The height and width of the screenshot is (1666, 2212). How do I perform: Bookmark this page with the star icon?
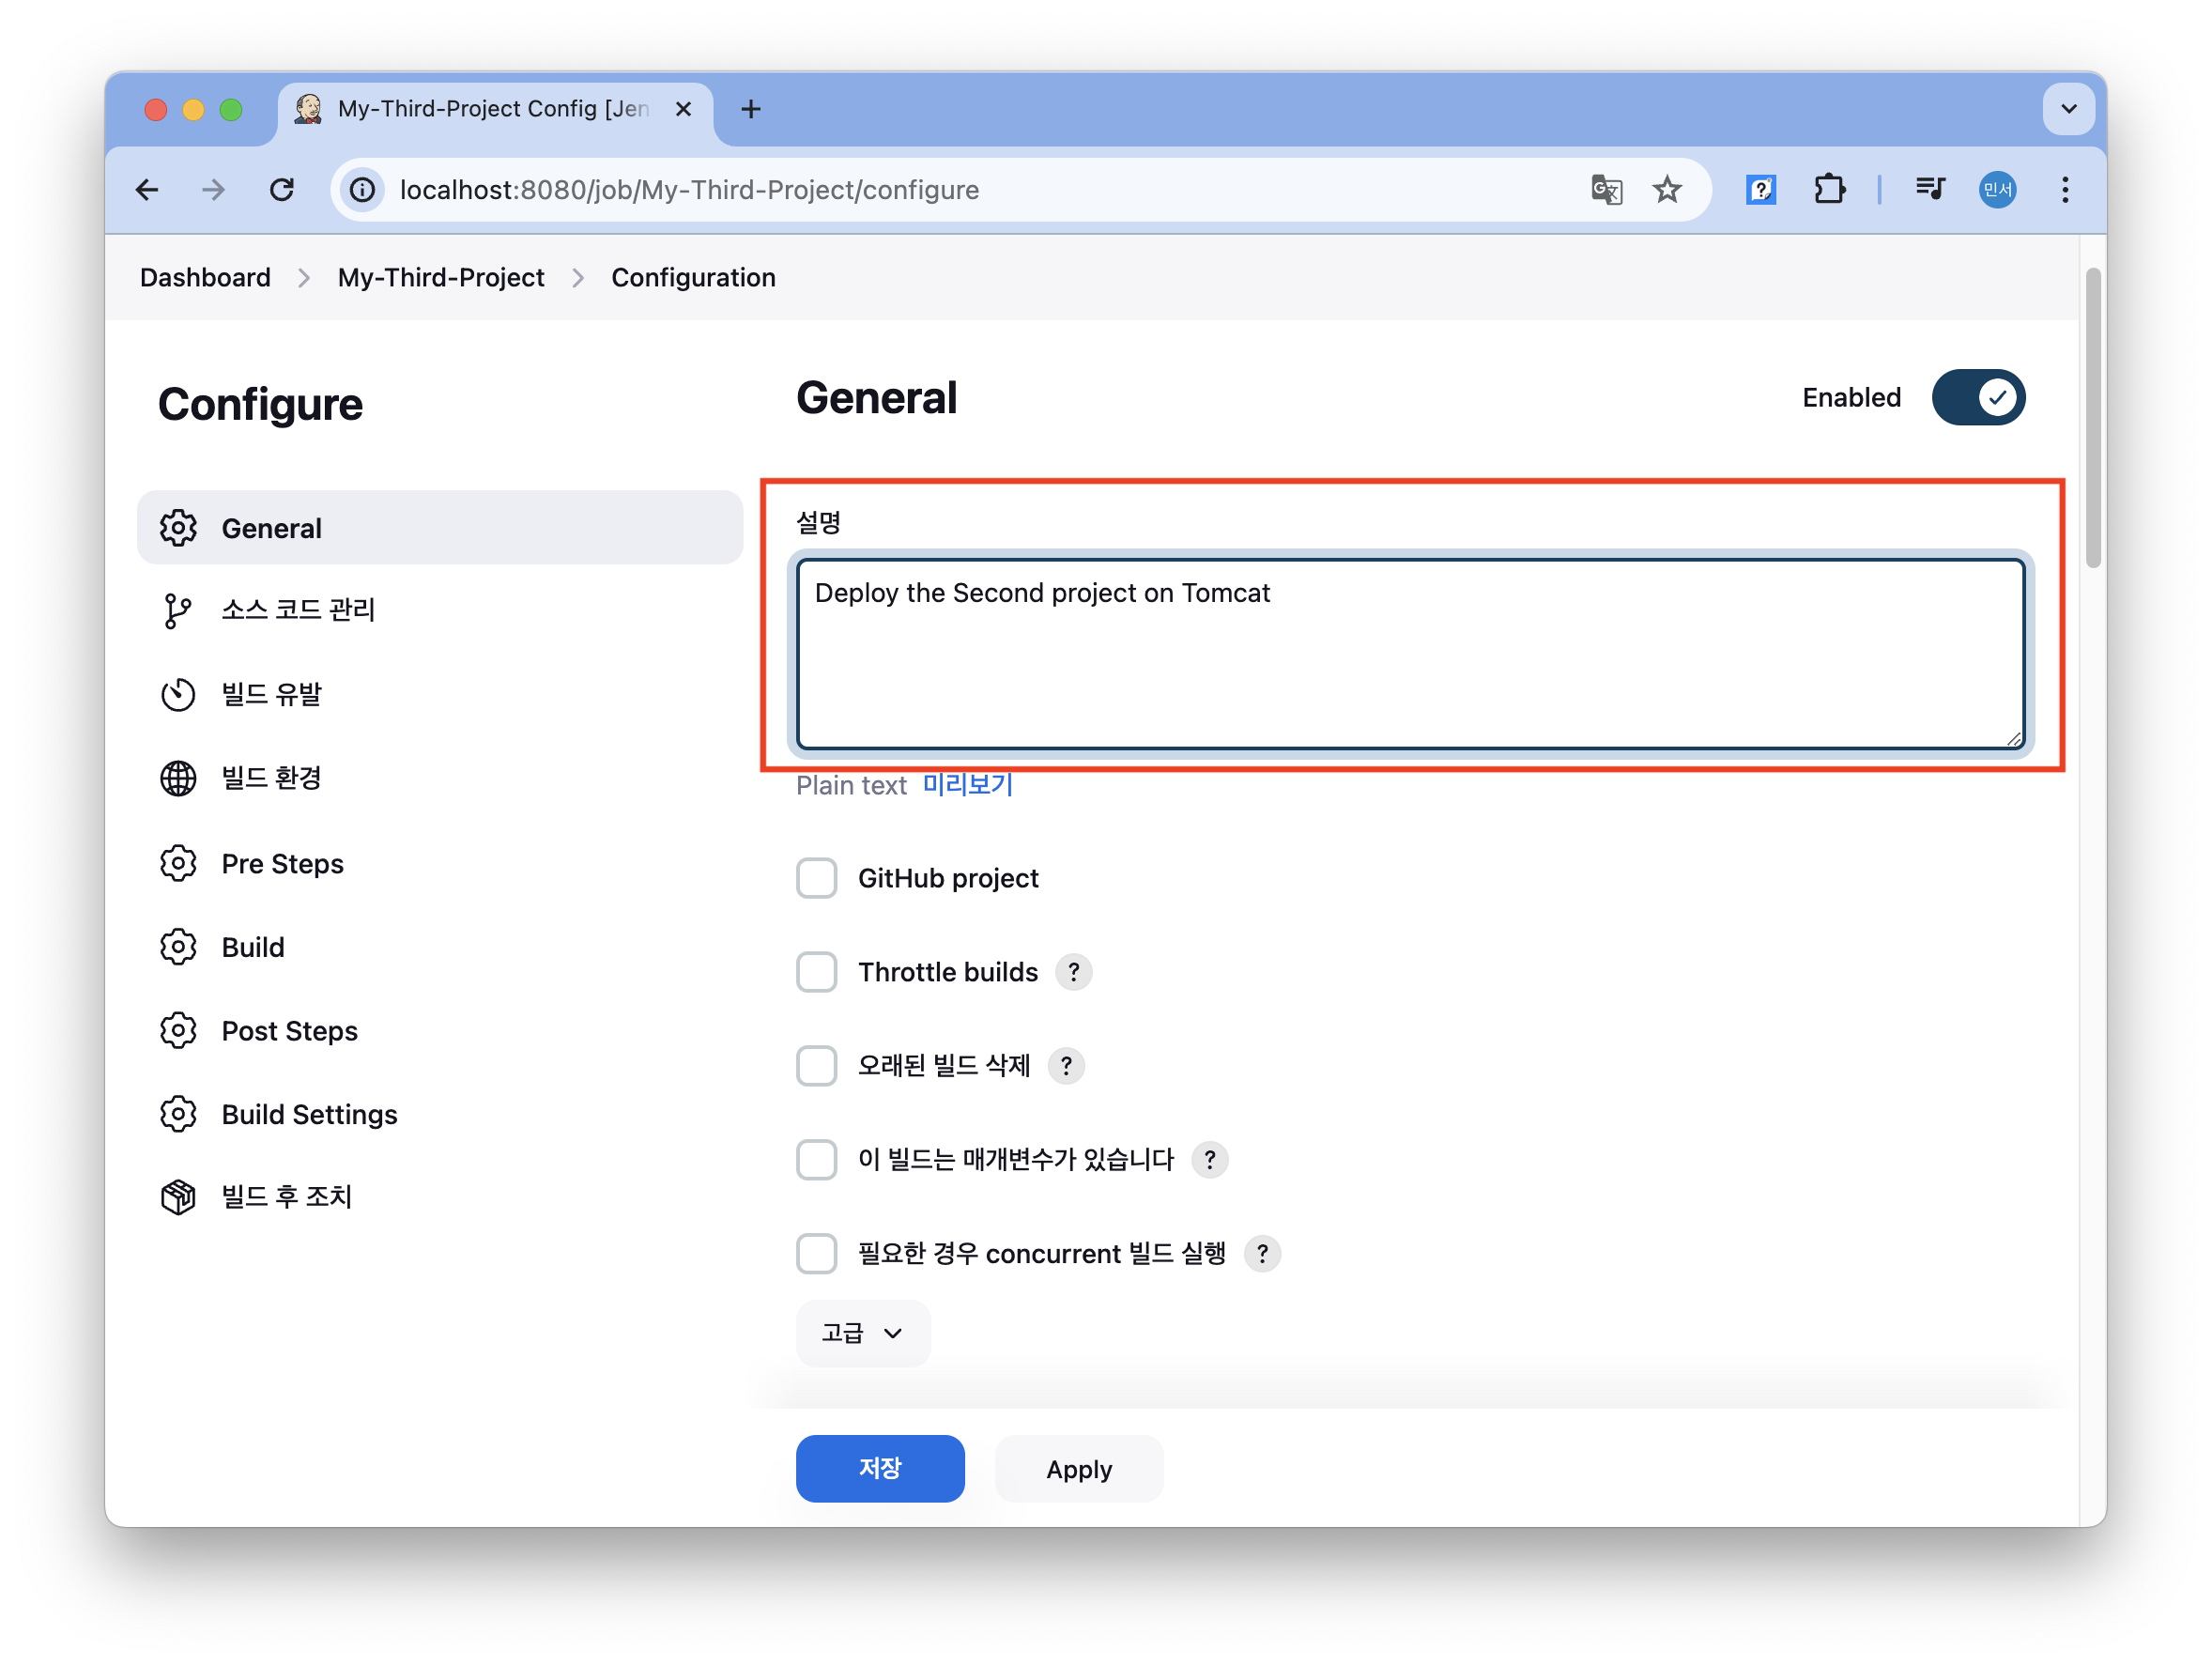[x=1666, y=190]
